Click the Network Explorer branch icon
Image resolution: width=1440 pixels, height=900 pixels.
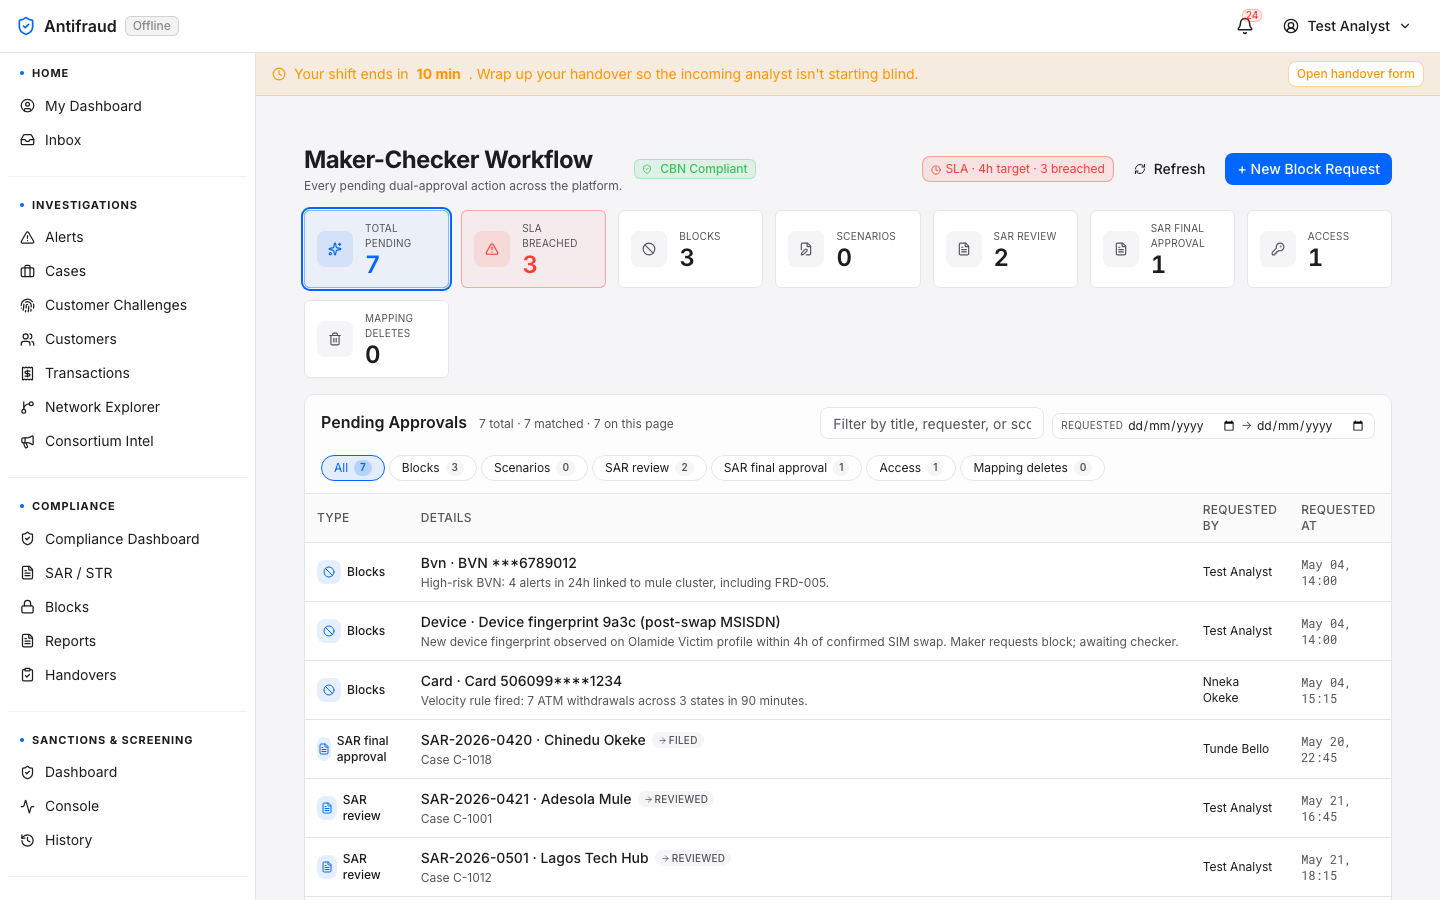click(x=28, y=407)
